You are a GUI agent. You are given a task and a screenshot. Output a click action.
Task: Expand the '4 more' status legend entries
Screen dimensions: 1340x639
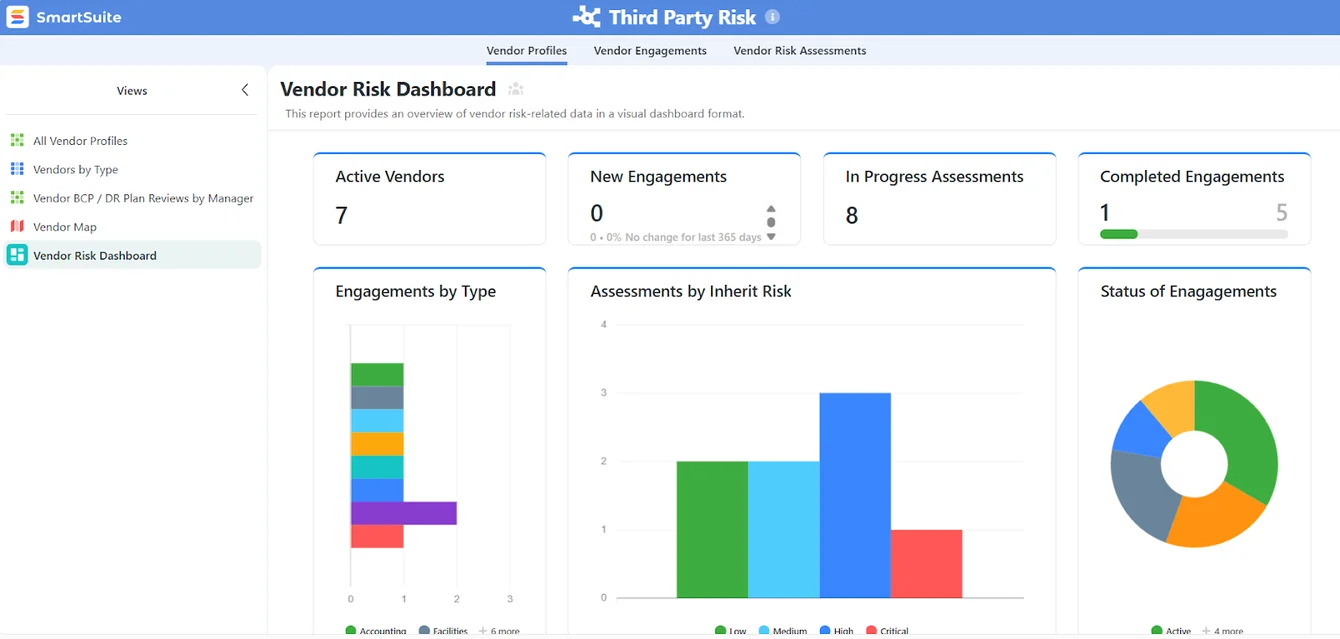1223,631
